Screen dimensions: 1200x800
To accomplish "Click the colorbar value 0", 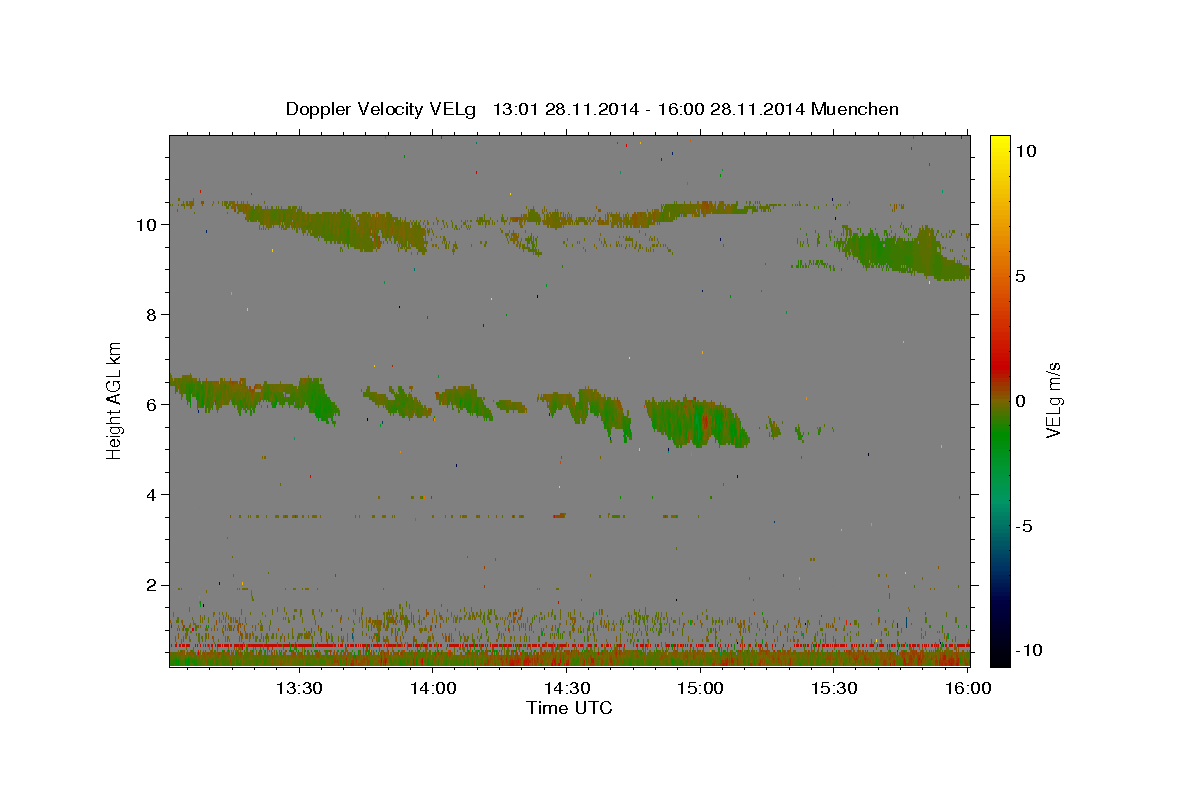I will point(1020,401).
